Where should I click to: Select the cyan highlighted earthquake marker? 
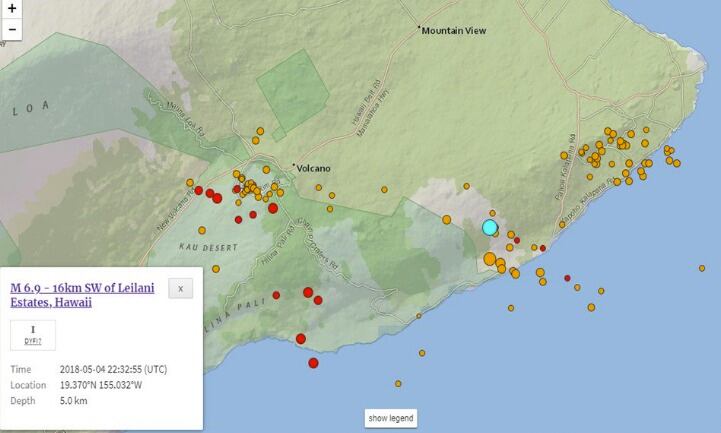[x=490, y=227]
